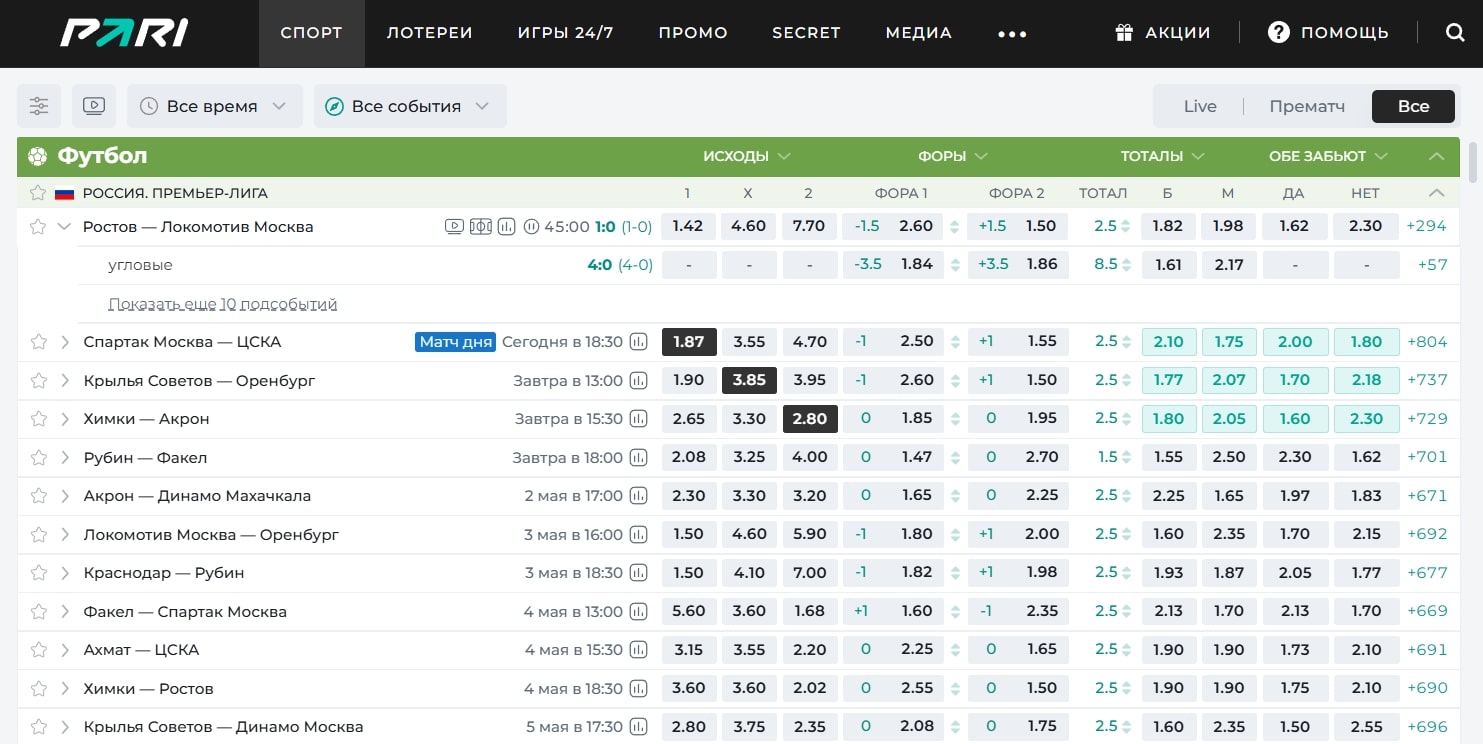Favorite Спартак Москва — ЦСКА with star
The height and width of the screenshot is (744, 1483).
coord(38,342)
